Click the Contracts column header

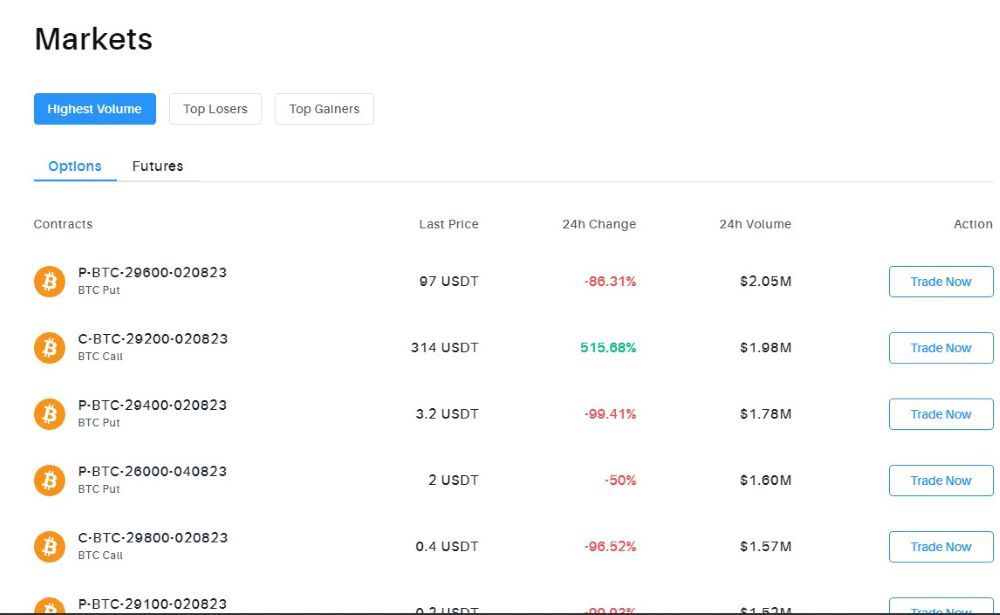point(63,224)
